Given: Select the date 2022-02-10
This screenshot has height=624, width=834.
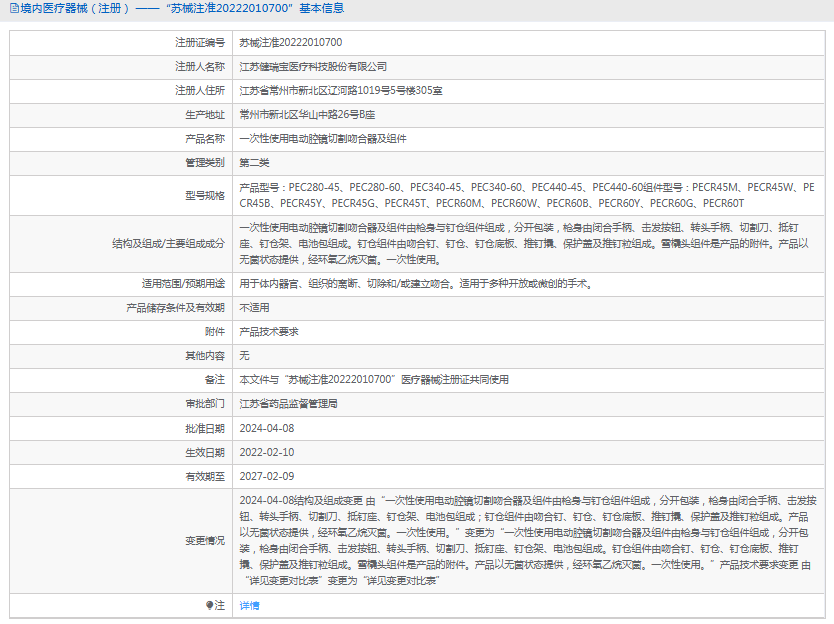Looking at the screenshot, I should tap(266, 452).
